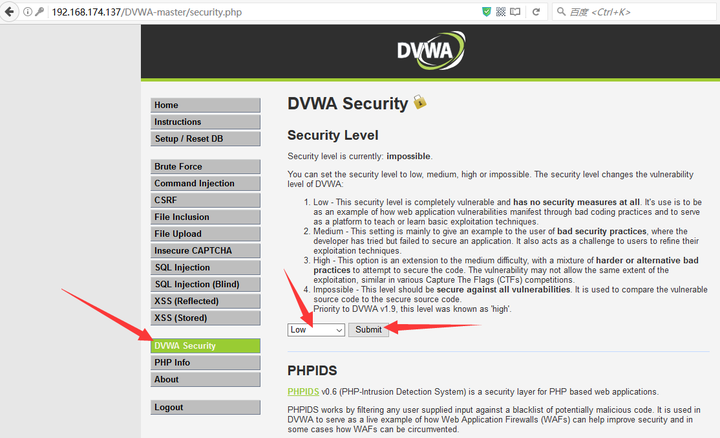Image resolution: width=720 pixels, height=438 pixels.
Task: Click the DVWA logo in header
Action: point(431,51)
